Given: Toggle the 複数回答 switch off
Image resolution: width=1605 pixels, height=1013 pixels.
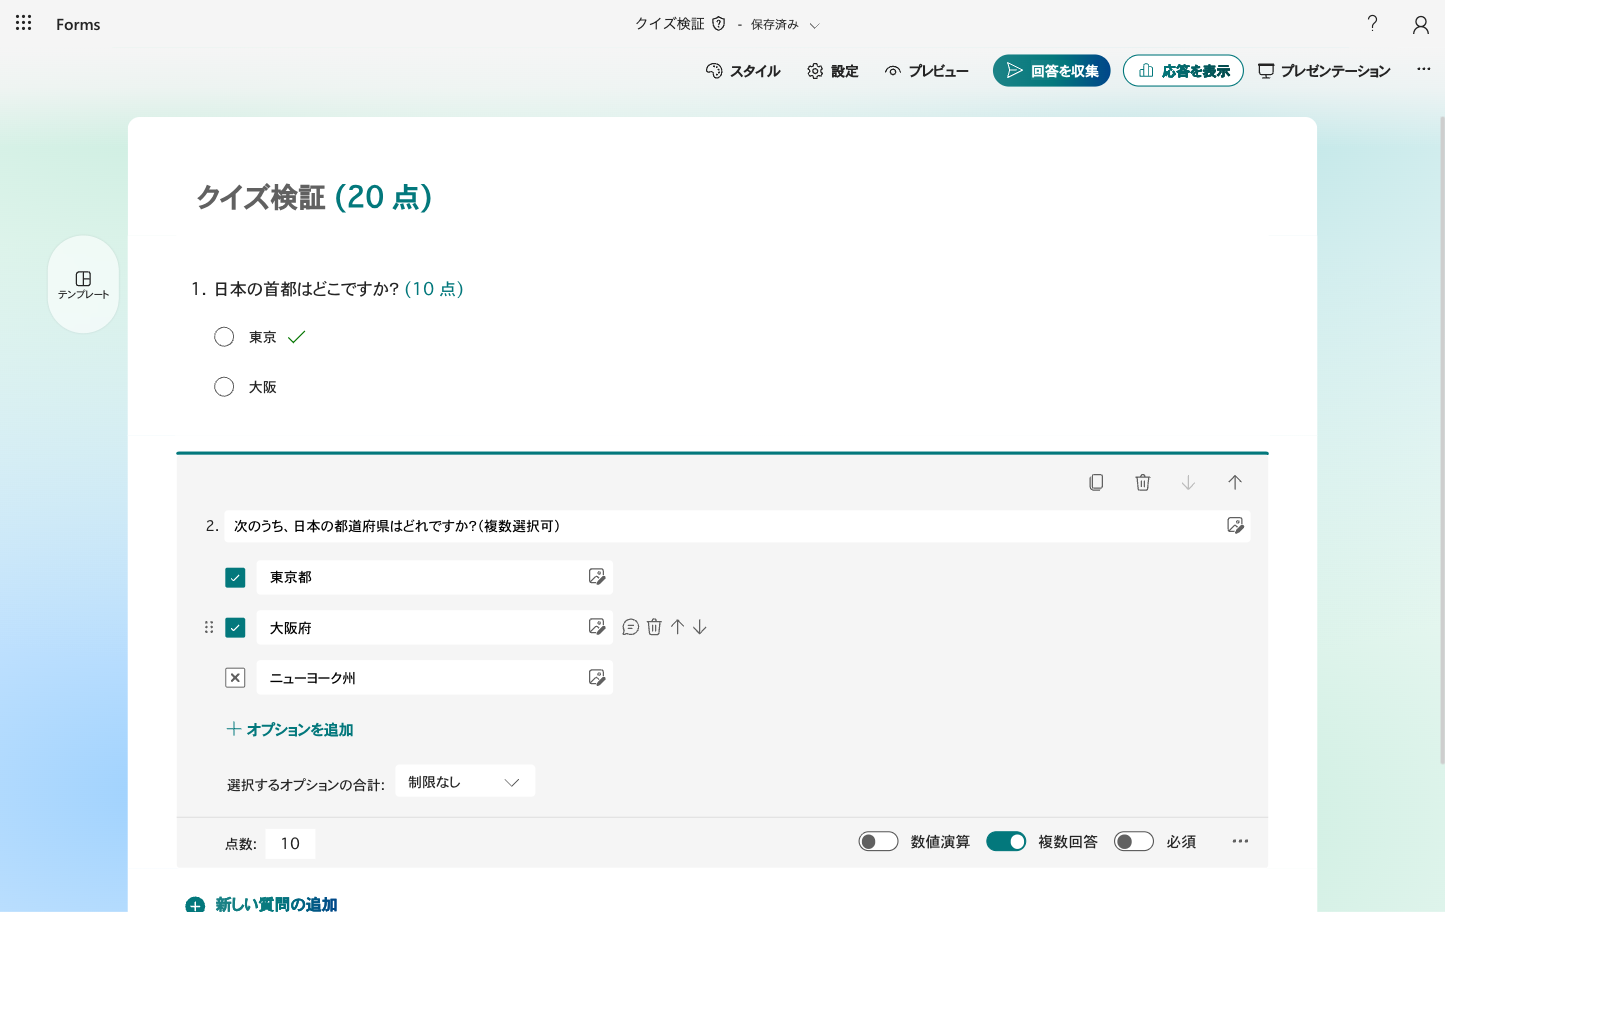Looking at the screenshot, I should pos(1006,842).
